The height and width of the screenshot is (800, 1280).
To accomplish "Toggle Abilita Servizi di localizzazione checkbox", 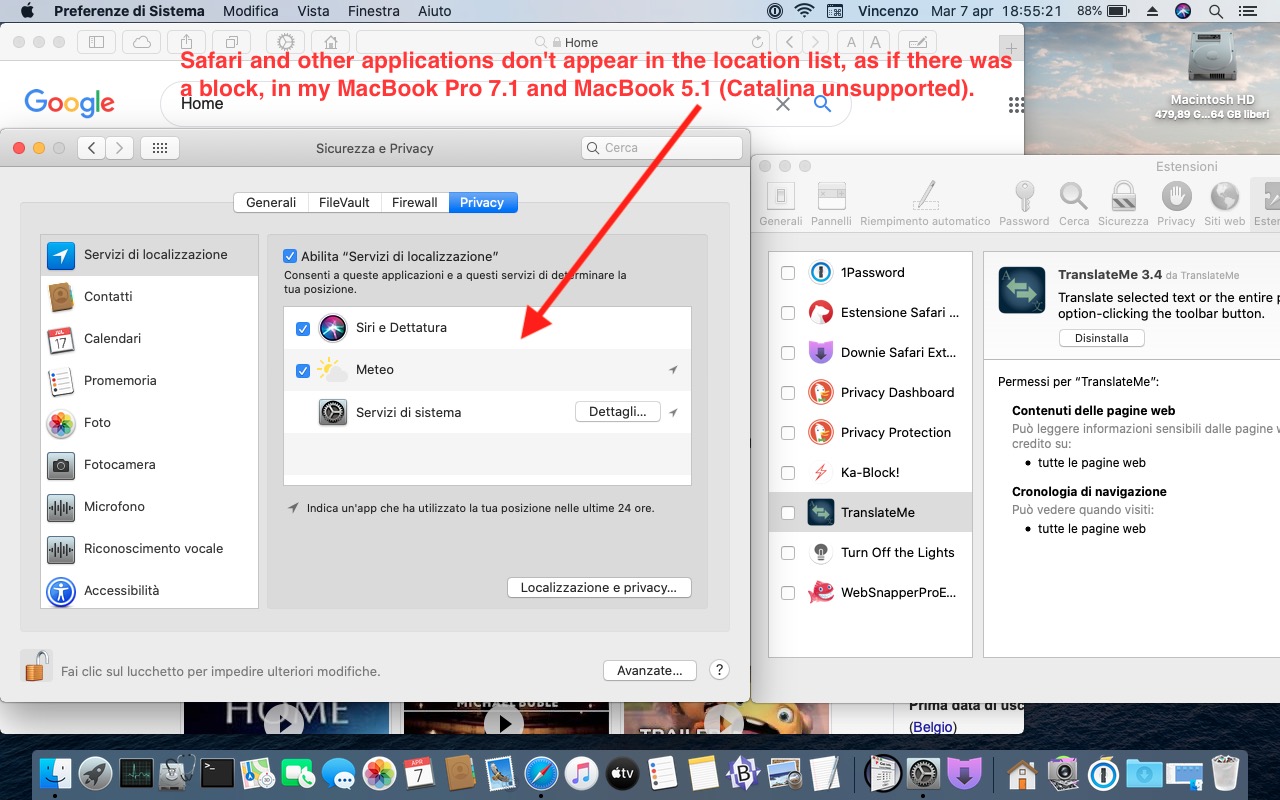I will click(290, 256).
